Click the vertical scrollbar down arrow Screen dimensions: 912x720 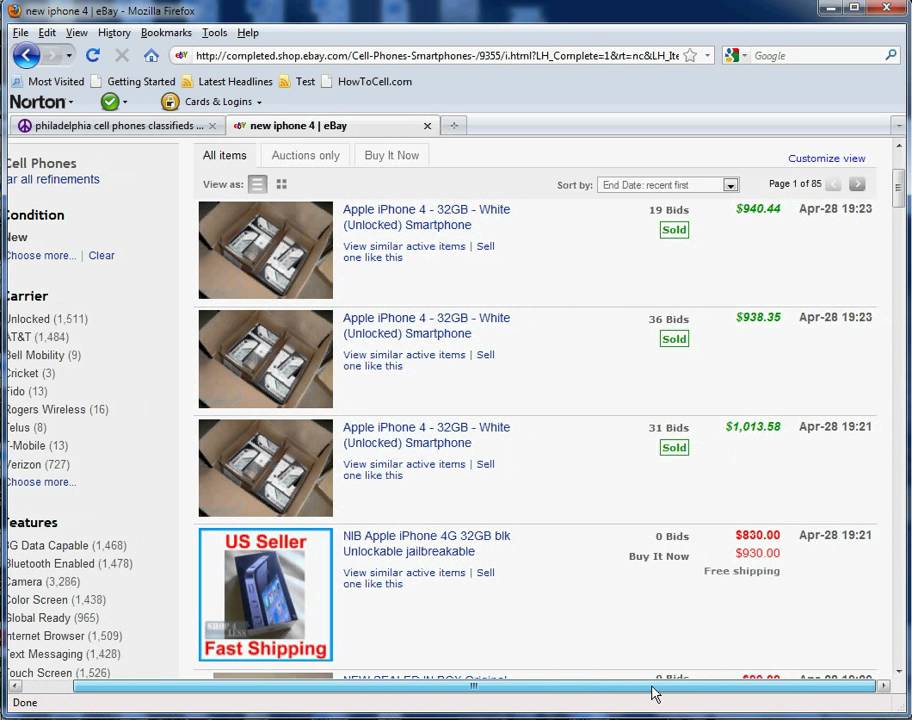point(899,672)
